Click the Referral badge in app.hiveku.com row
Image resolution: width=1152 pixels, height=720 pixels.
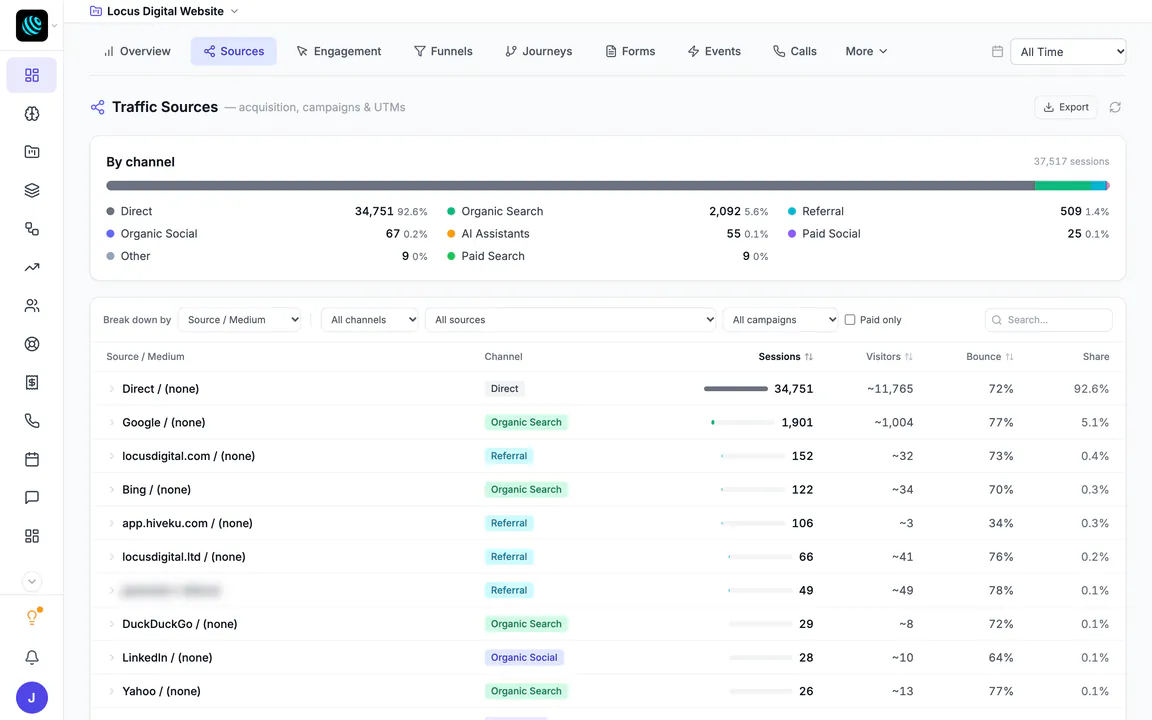tap(508, 523)
